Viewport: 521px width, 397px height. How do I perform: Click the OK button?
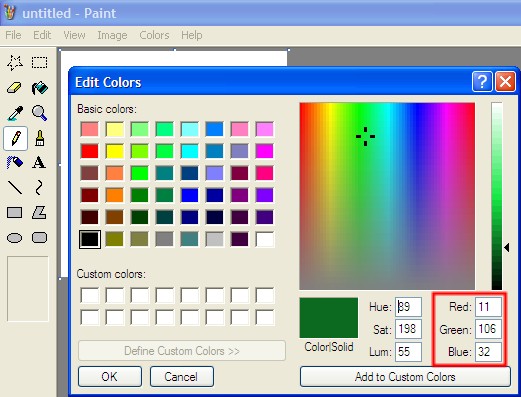(110, 377)
